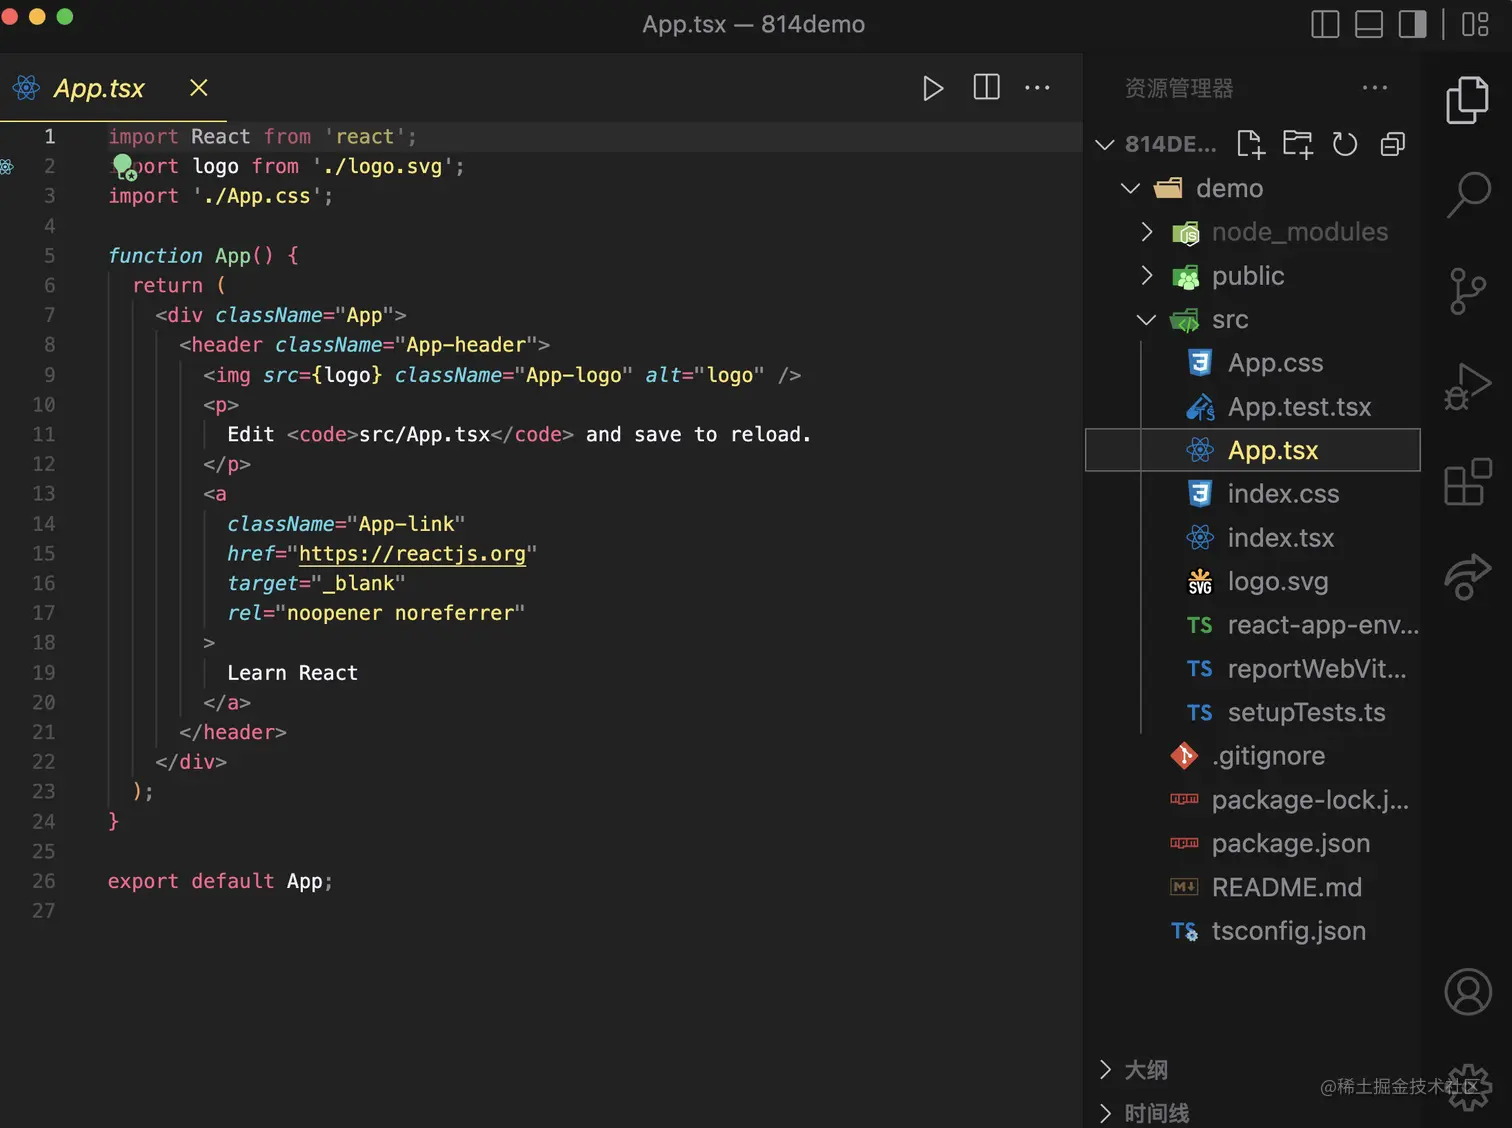Click the https://reactjs.org link in the code

[412, 554]
